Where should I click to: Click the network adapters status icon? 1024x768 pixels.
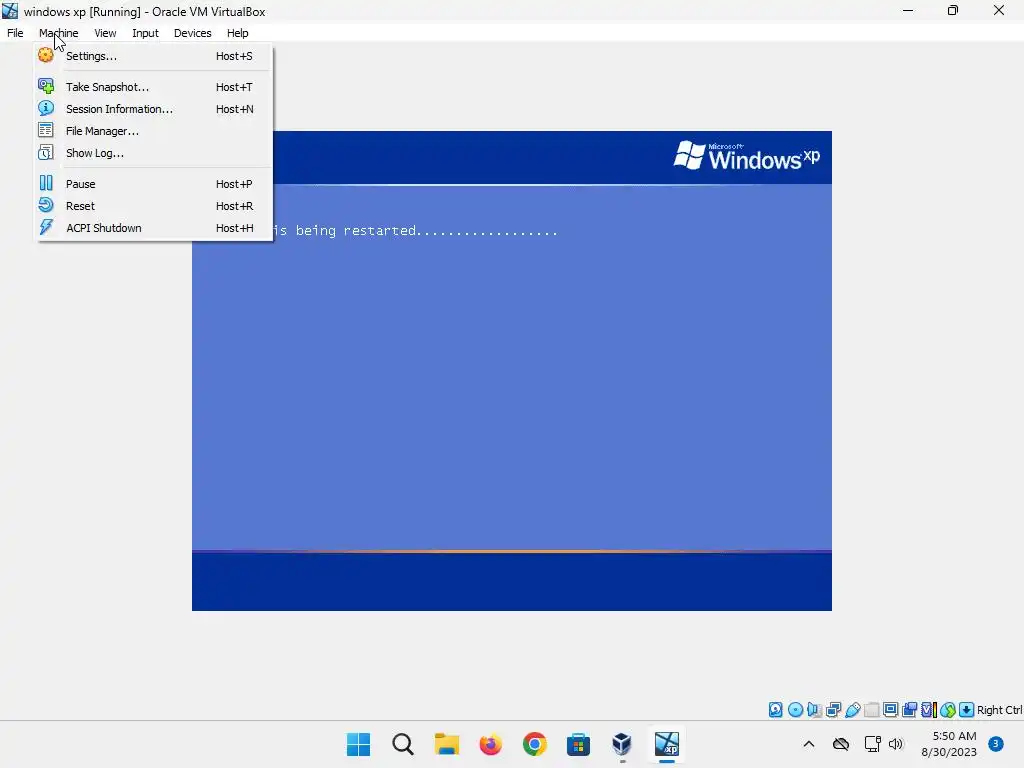click(833, 710)
